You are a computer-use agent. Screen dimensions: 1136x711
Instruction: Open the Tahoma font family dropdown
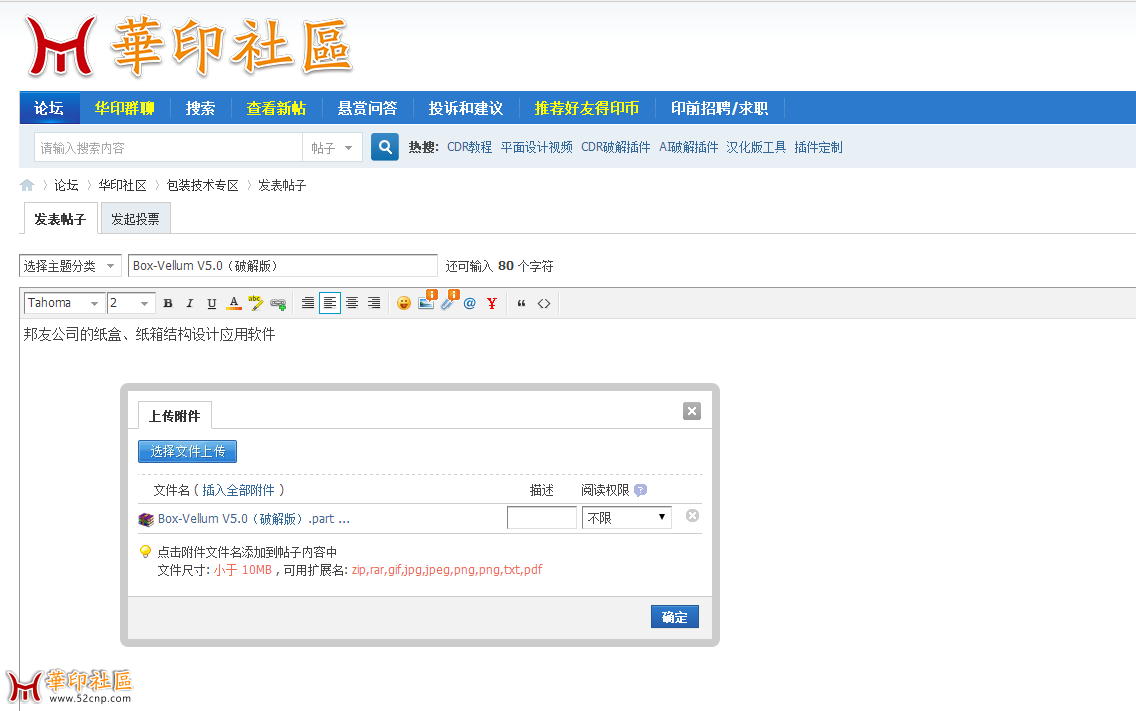point(63,303)
